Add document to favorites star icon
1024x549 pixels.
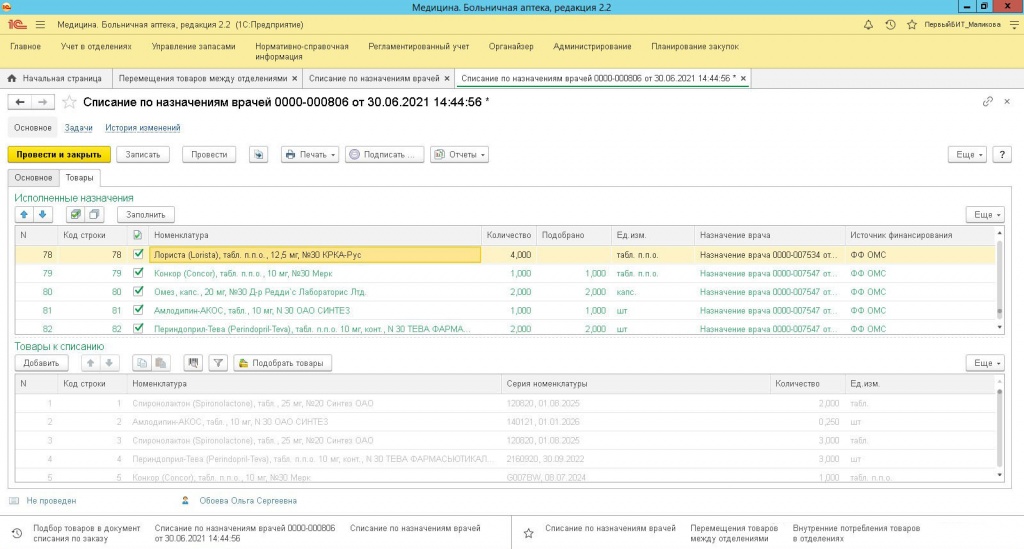pyautogui.click(x=69, y=102)
